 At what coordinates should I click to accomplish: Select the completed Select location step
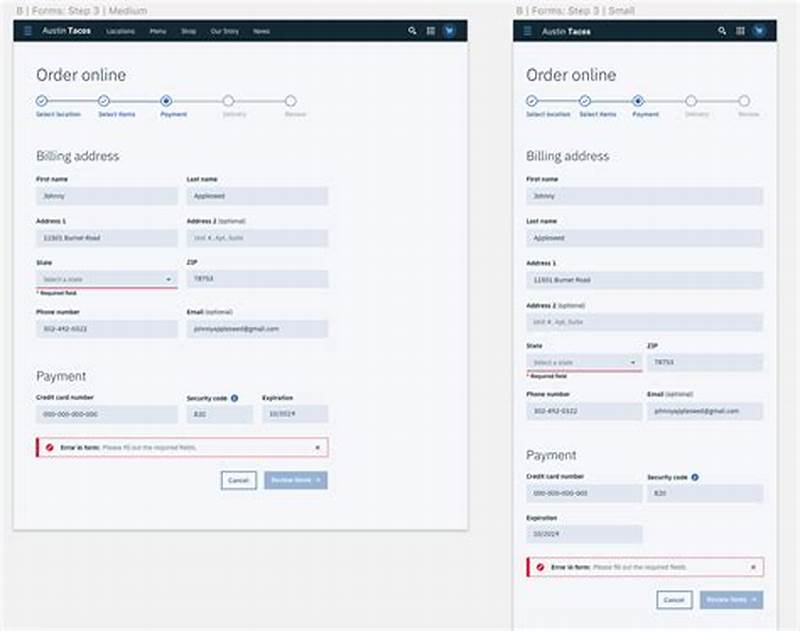tap(42, 99)
